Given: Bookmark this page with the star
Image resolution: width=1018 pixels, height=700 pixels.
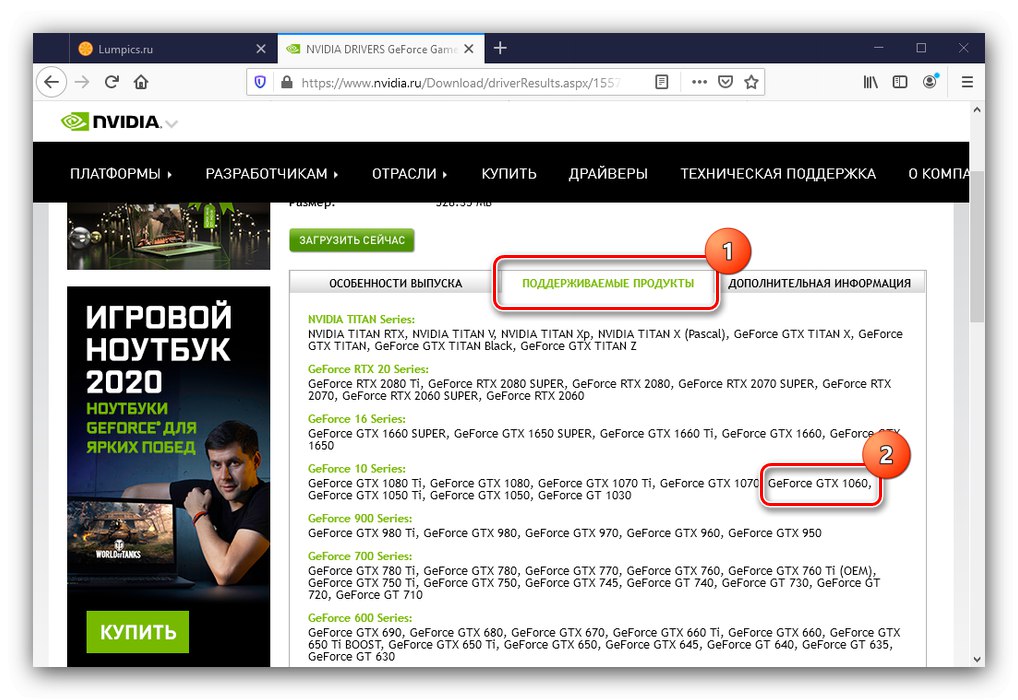Looking at the screenshot, I should [751, 82].
